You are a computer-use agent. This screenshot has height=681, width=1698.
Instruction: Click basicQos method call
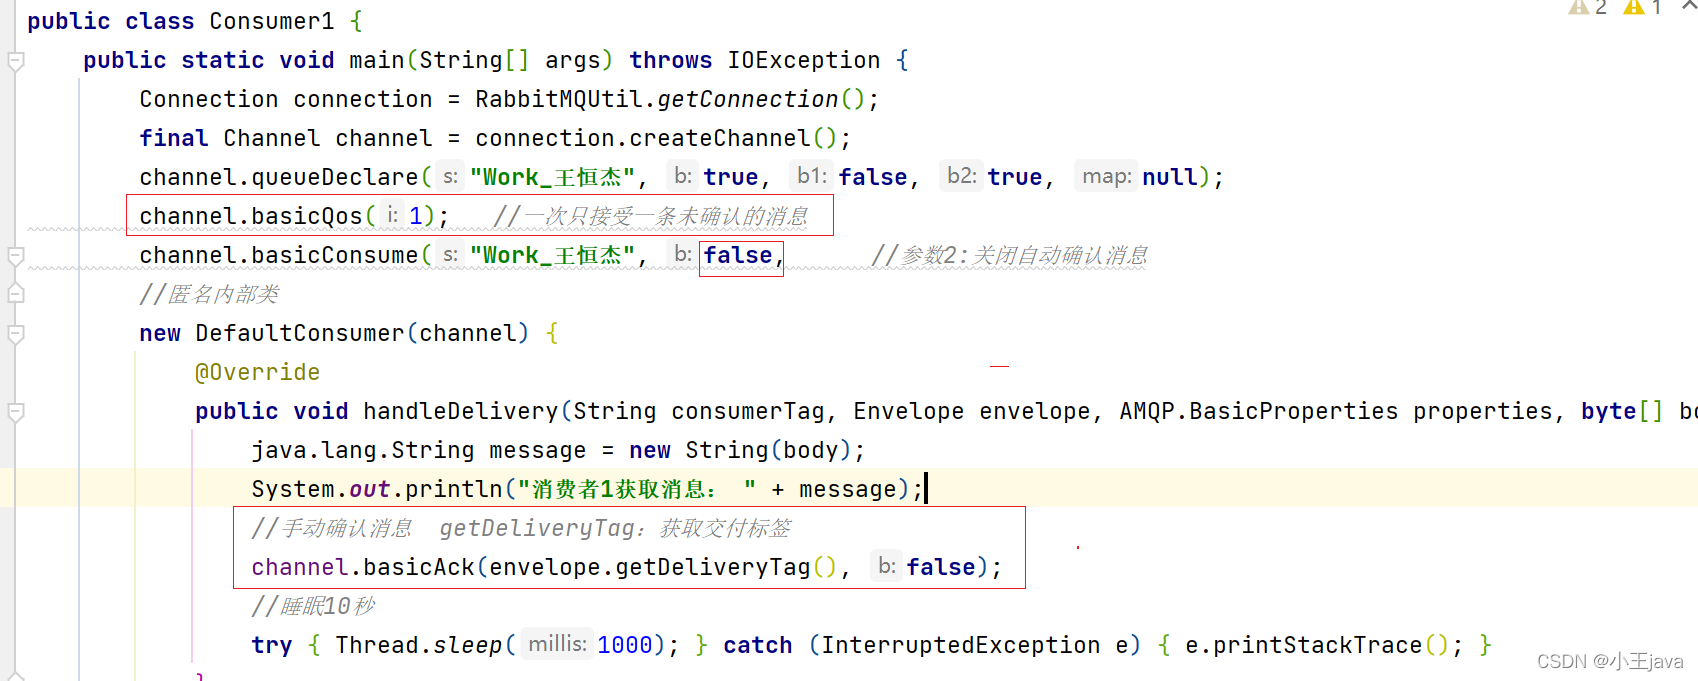[307, 216]
